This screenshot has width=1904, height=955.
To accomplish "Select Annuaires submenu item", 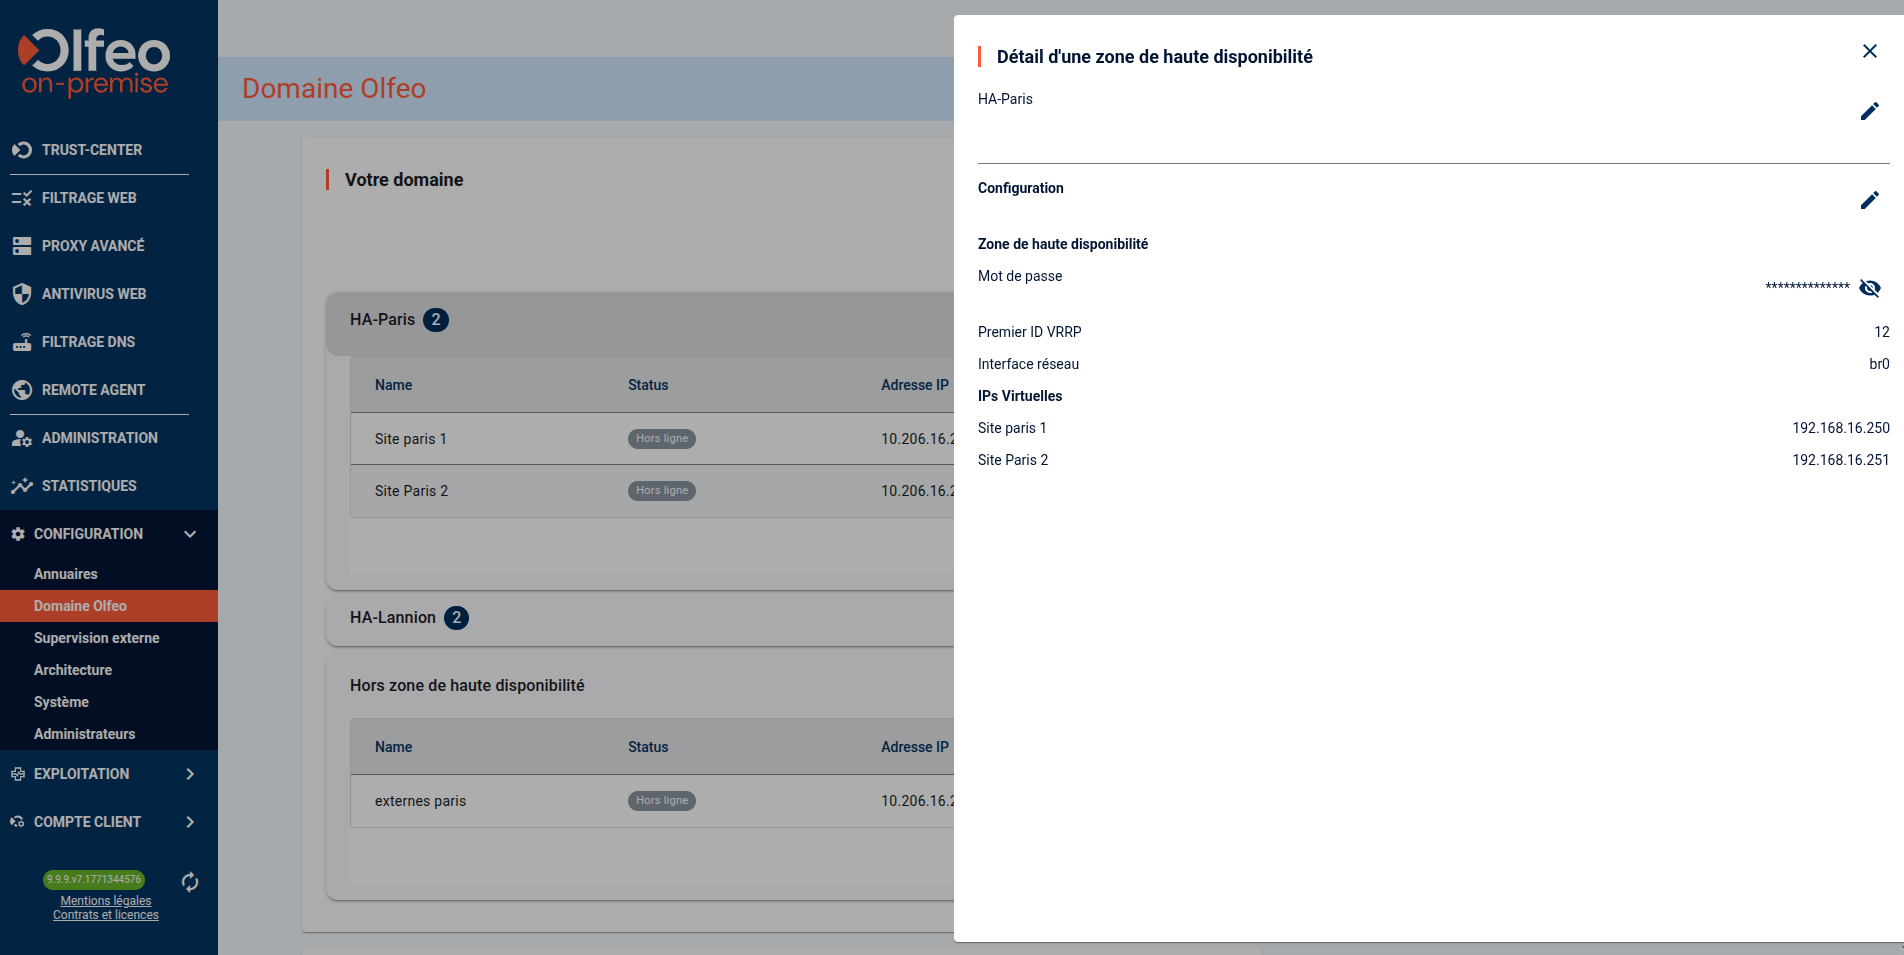I will click(x=66, y=574).
